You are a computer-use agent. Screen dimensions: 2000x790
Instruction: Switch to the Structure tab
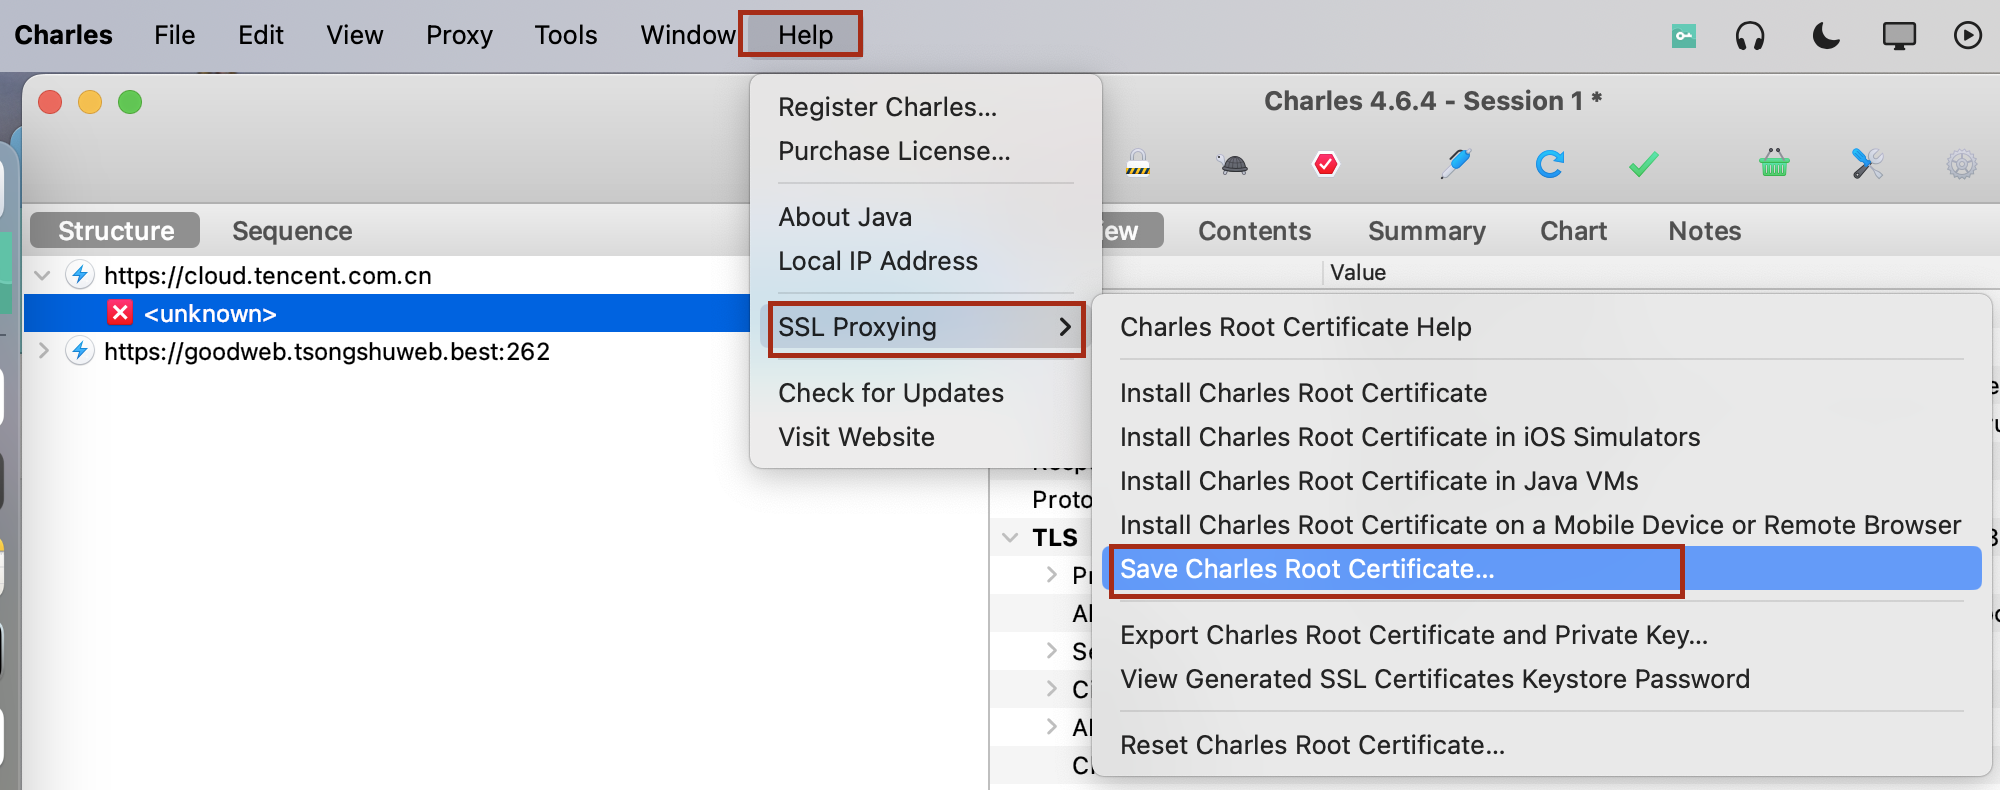115,231
